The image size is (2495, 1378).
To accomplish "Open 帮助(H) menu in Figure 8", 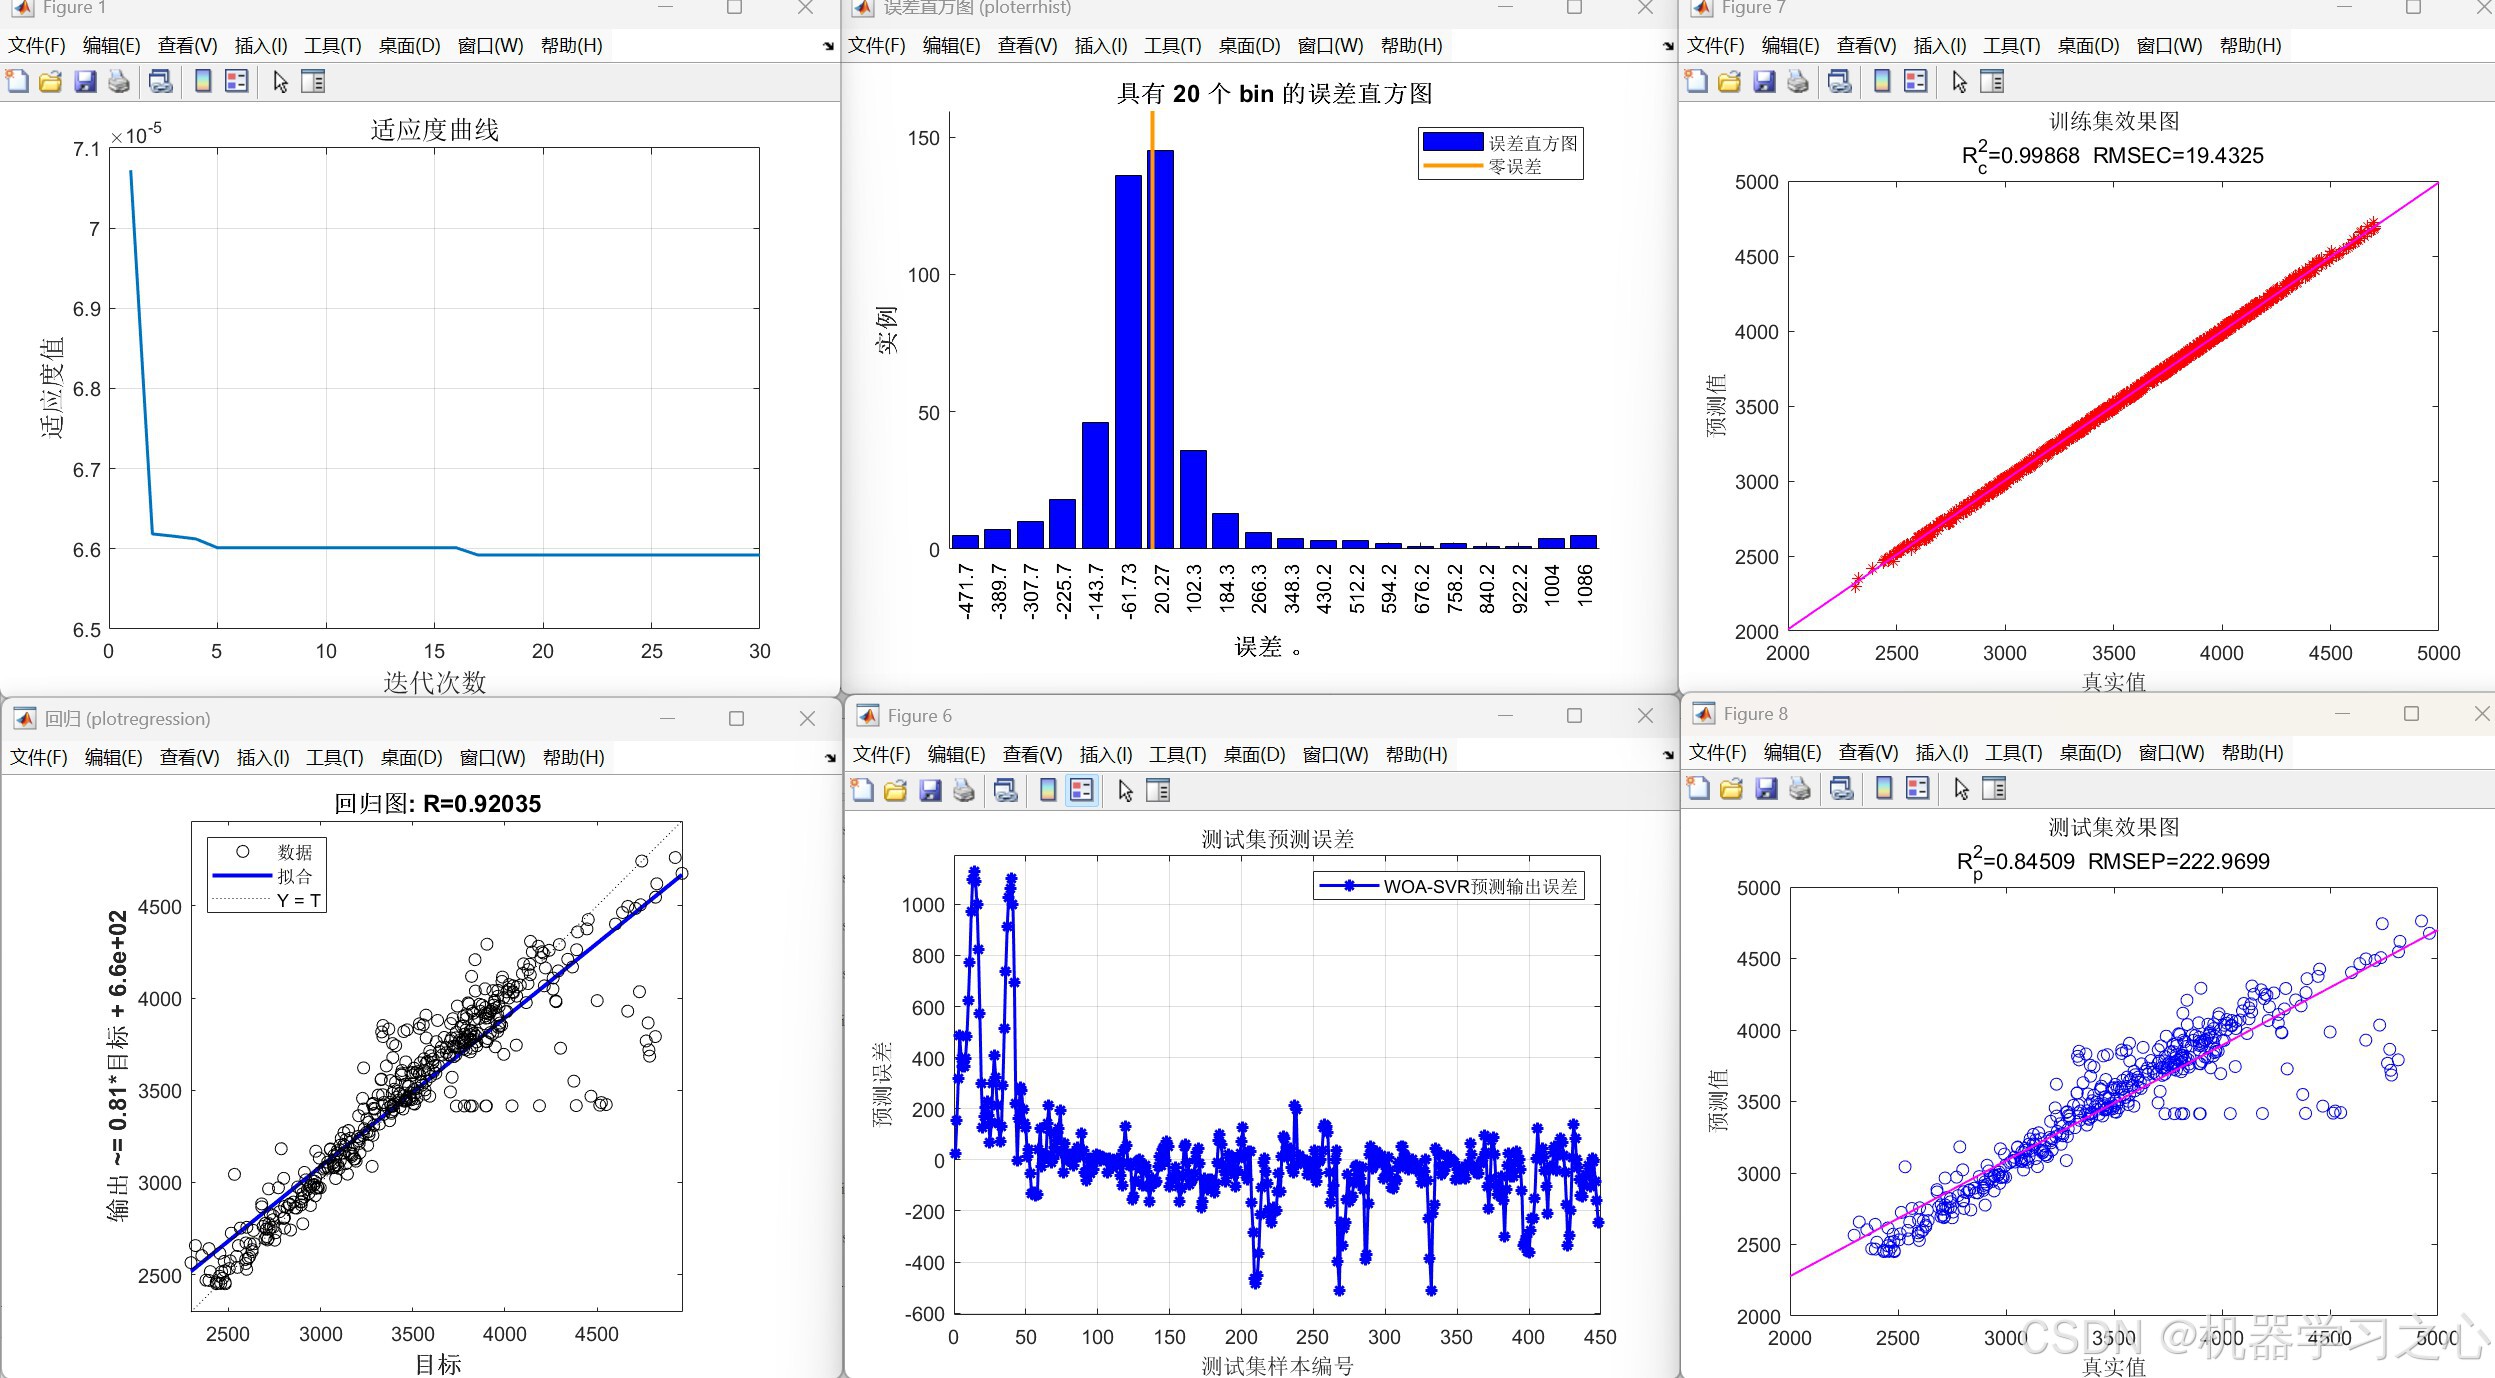I will (x=2252, y=753).
